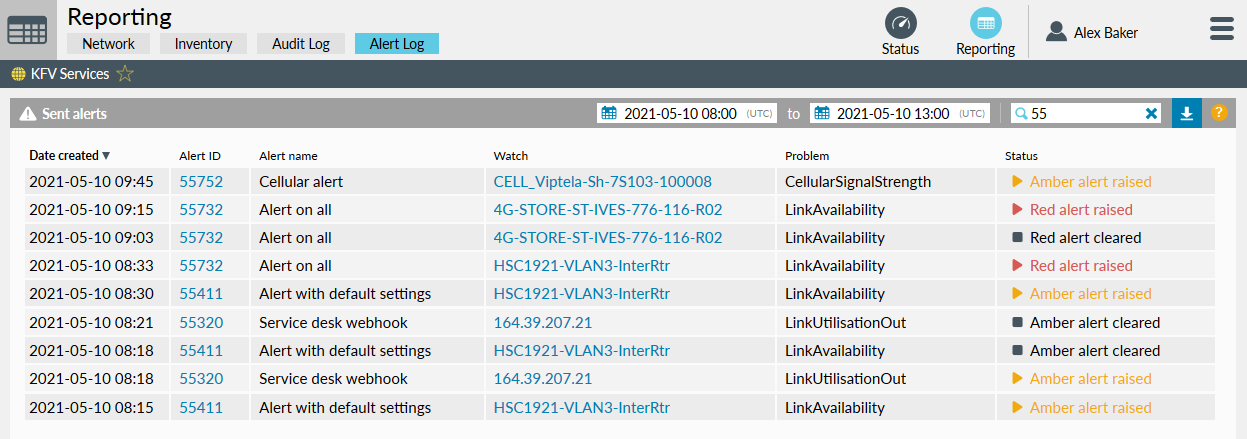Viewport: 1247px width, 439px height.
Task: Click the Alex Baker user icon
Action: pyautogui.click(x=1056, y=32)
